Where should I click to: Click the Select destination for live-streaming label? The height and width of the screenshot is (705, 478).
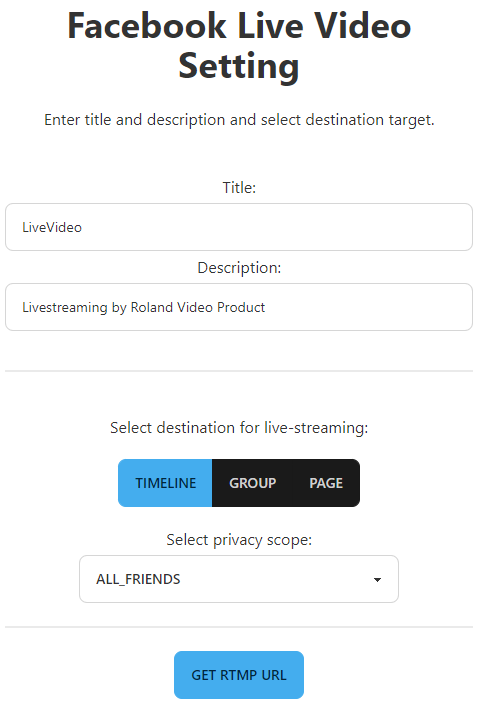coord(239,428)
